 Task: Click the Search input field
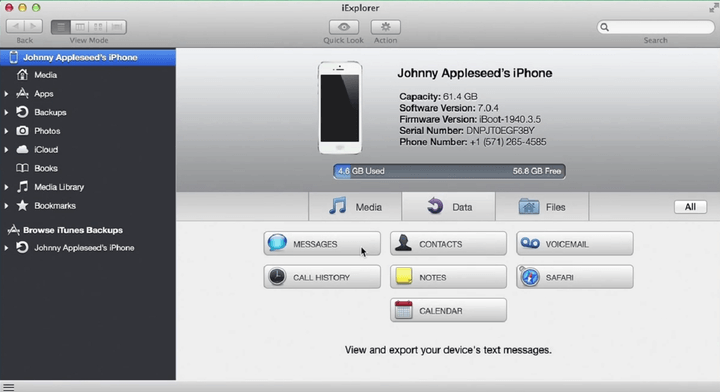[655, 27]
